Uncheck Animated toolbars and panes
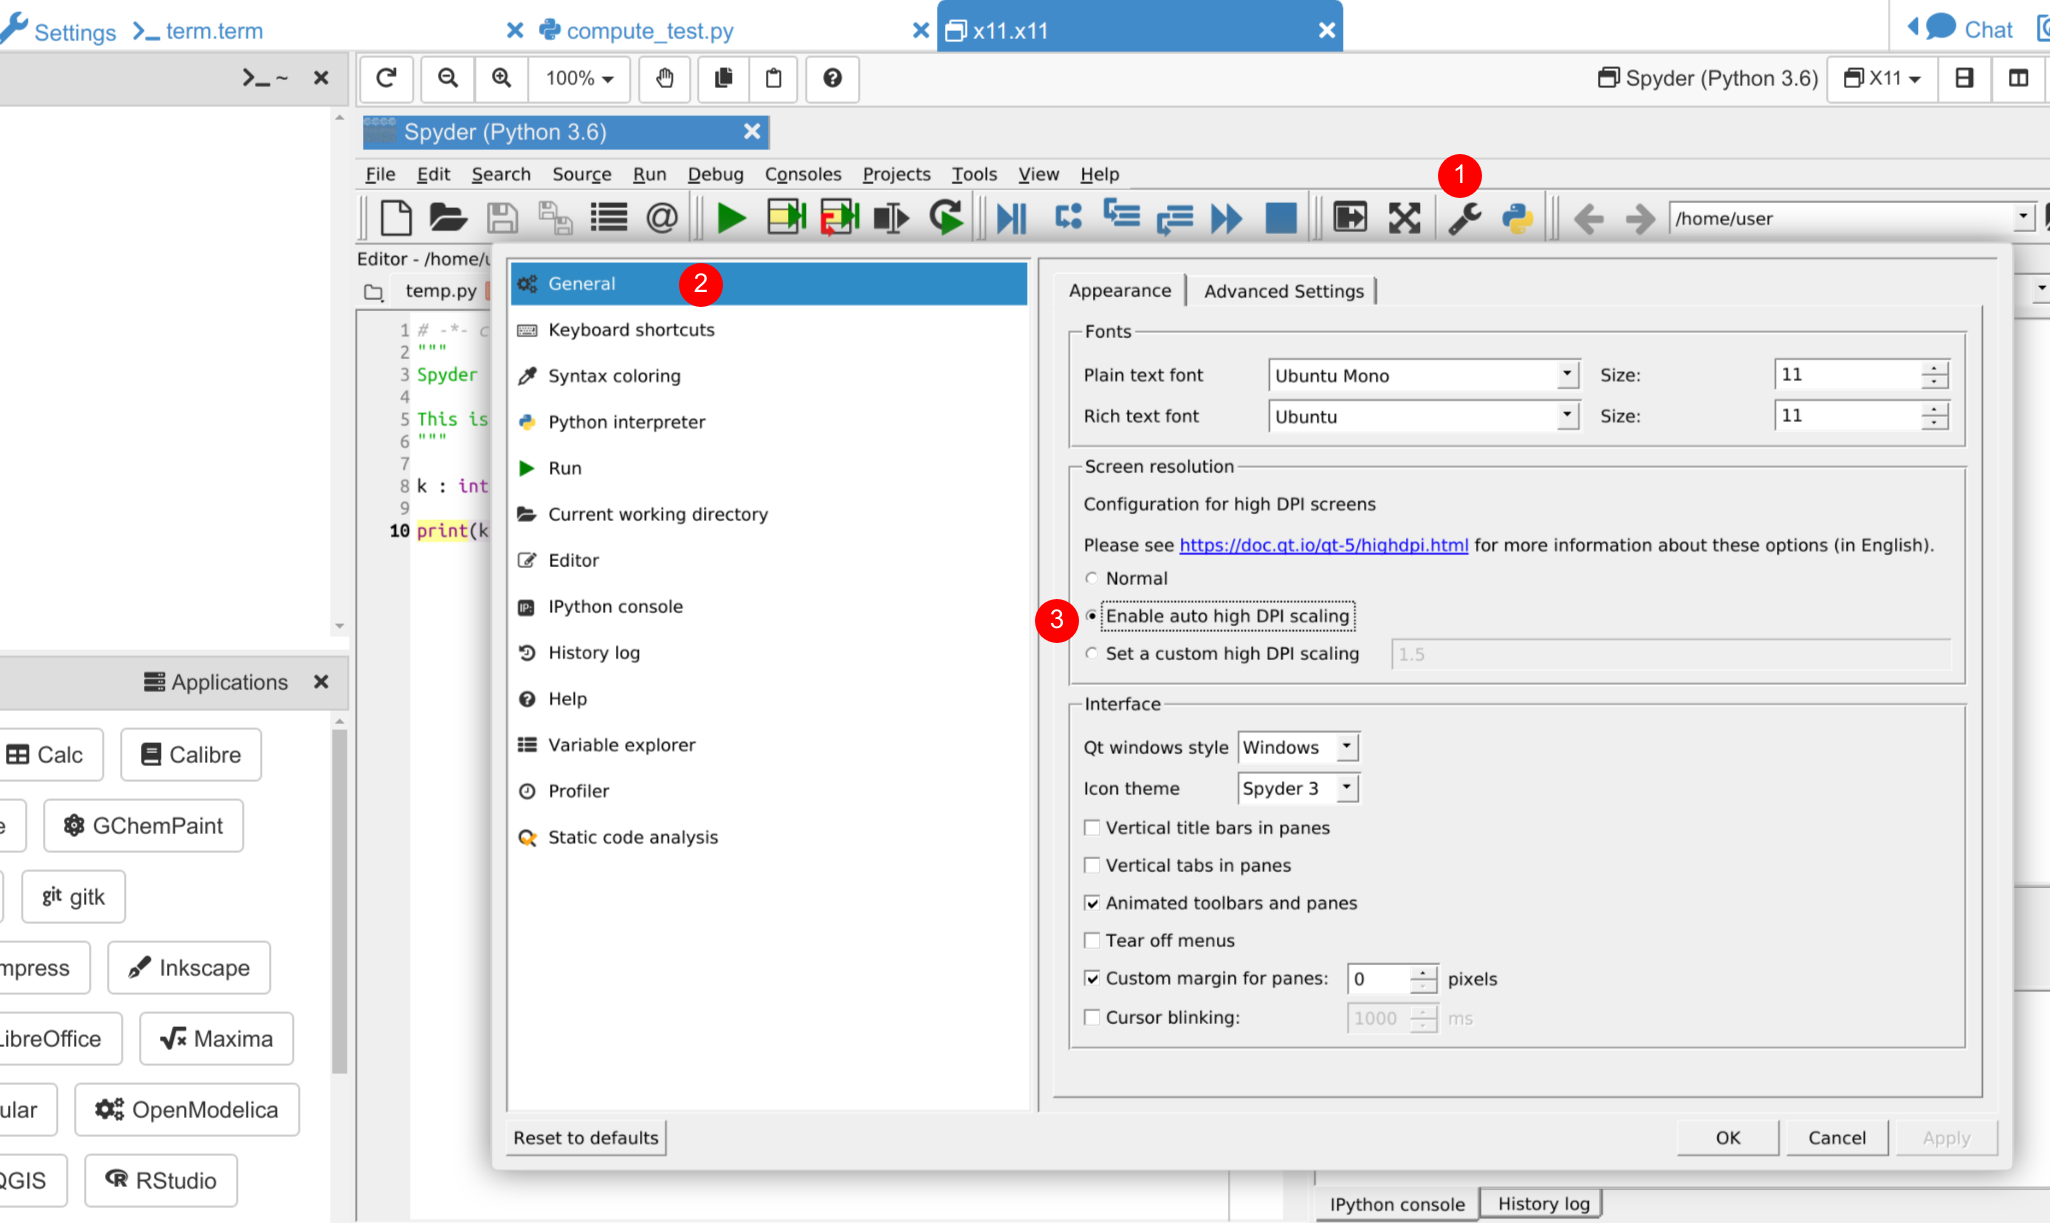This screenshot has height=1223, width=2050. click(x=1092, y=903)
